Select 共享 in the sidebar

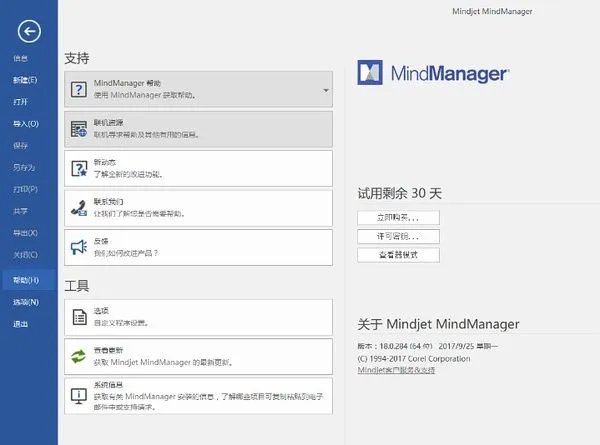(x=20, y=211)
